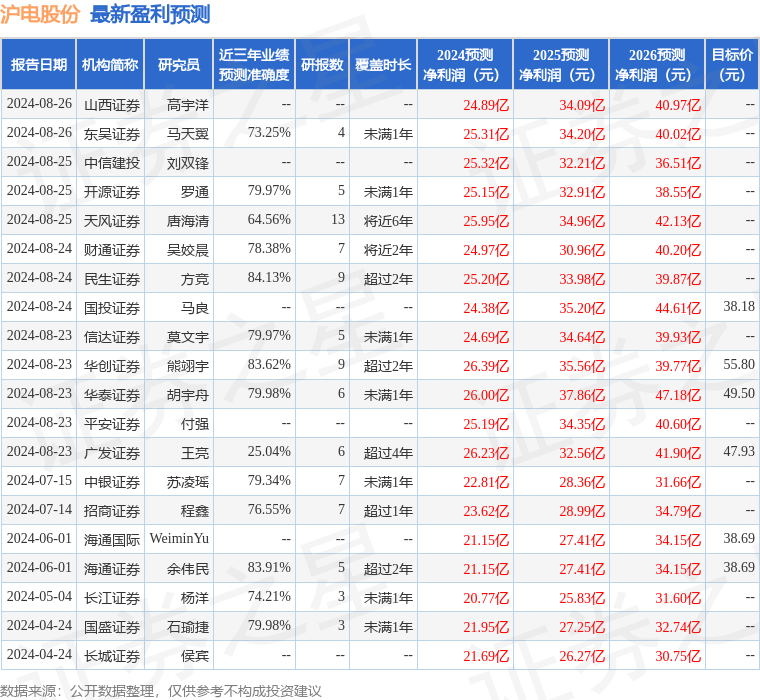Select the 2024预测净利润 column header

point(465,64)
